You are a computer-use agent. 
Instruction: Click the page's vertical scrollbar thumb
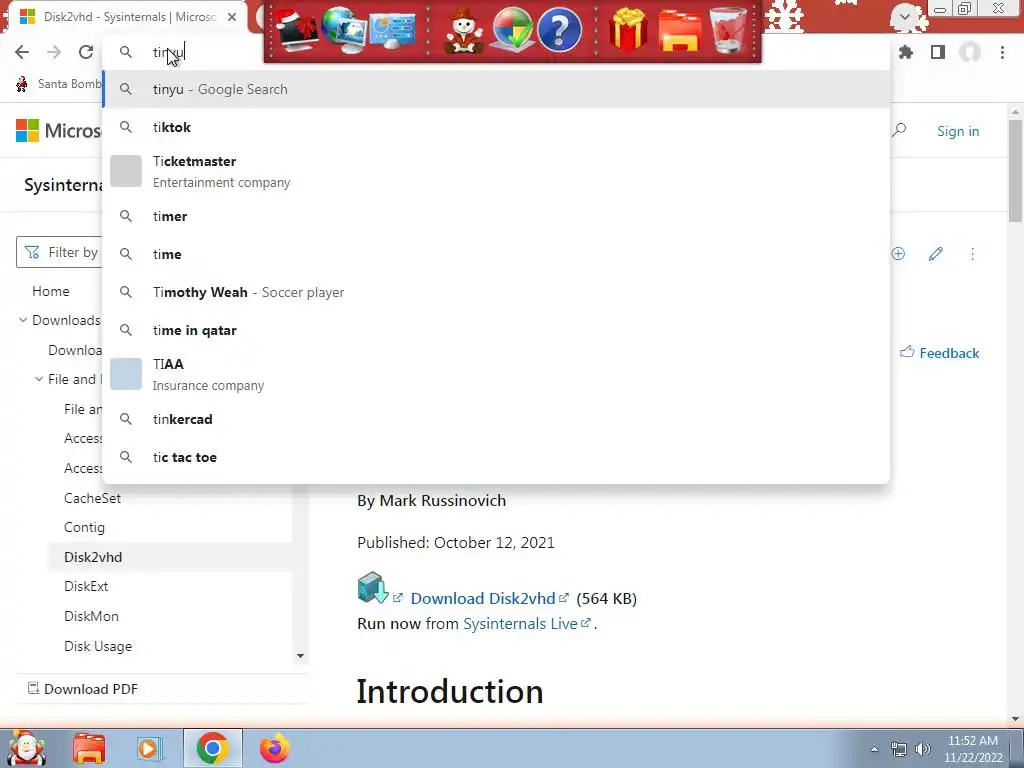coord(1016,171)
